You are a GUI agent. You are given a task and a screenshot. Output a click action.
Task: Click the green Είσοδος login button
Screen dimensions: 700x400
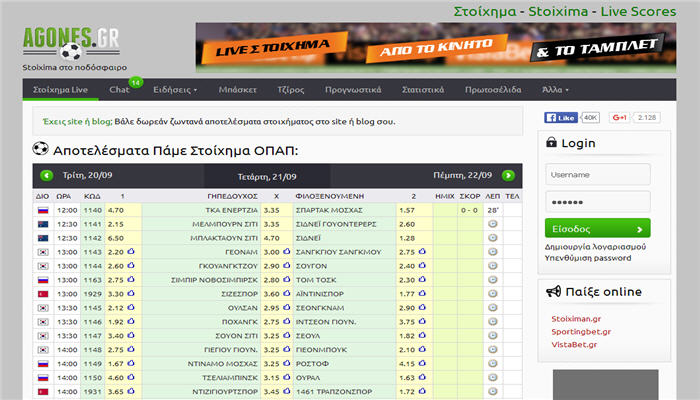pos(597,228)
